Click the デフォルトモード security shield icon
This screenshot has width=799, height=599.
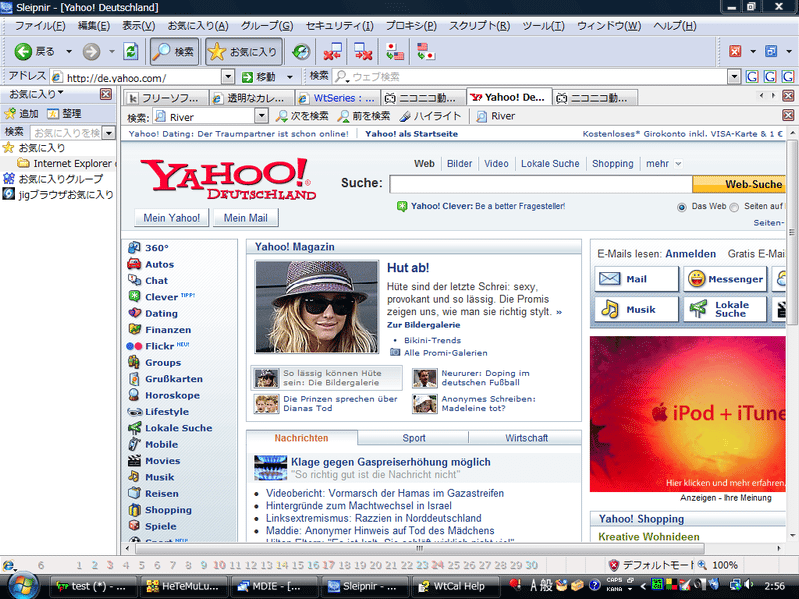click(614, 565)
